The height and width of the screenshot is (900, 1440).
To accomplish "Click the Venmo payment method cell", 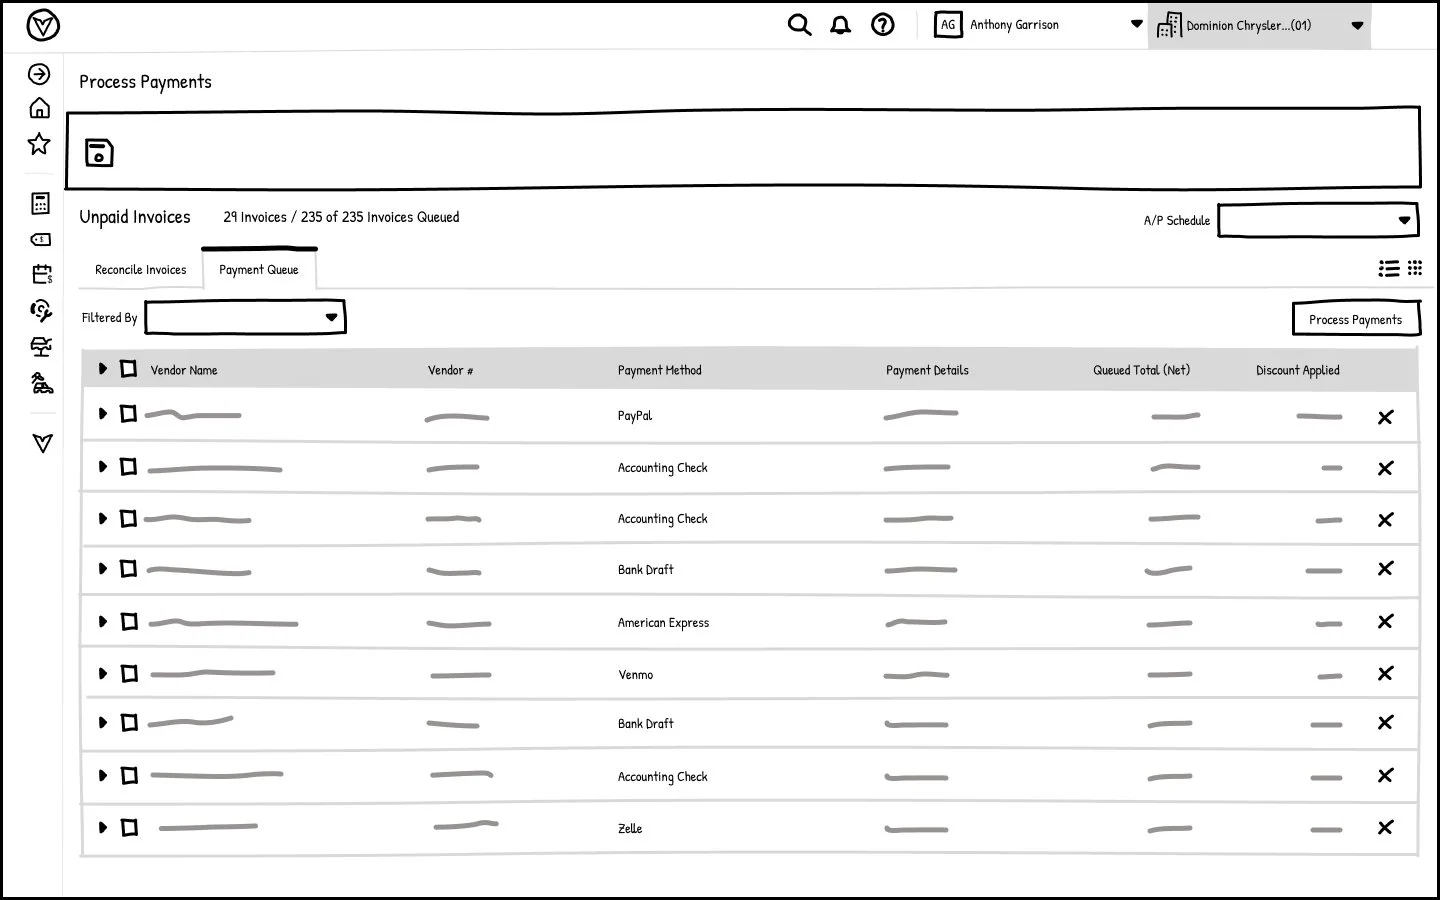I will (x=636, y=675).
